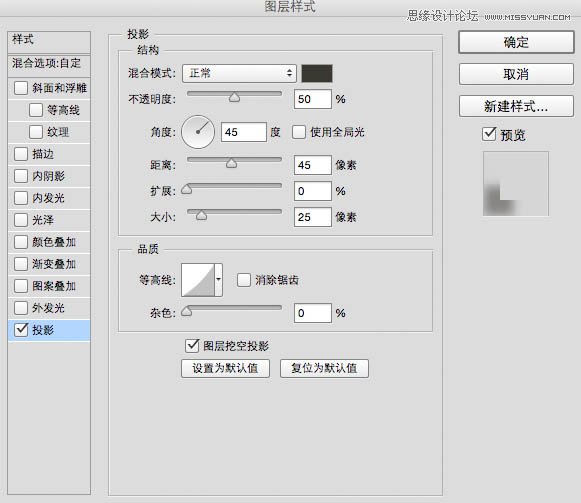
Task: Enable the 光泽 checkbox
Action: click(x=21, y=220)
